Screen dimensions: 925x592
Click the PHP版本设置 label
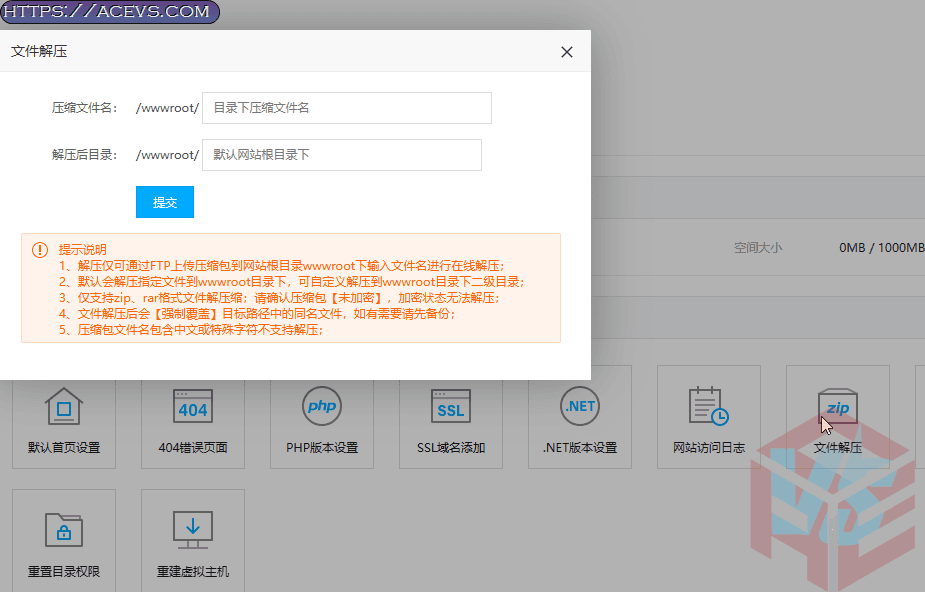322,448
